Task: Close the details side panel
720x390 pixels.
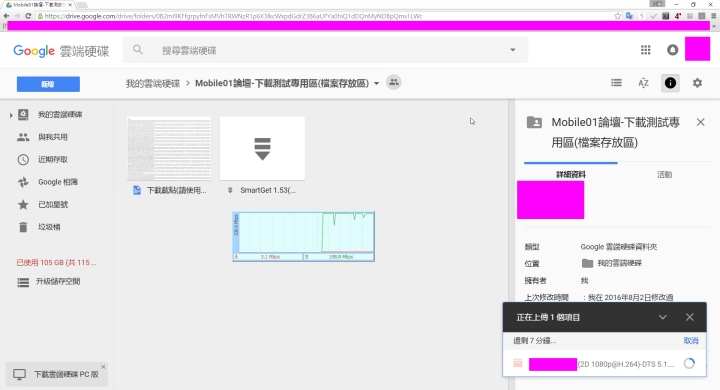Action: [x=700, y=122]
